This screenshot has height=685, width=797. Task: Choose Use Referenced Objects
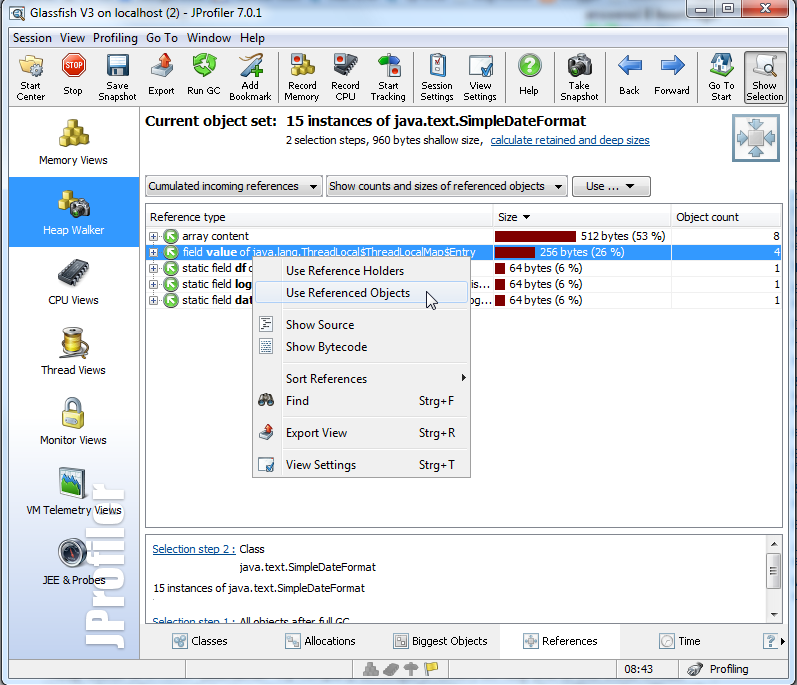tap(361, 293)
